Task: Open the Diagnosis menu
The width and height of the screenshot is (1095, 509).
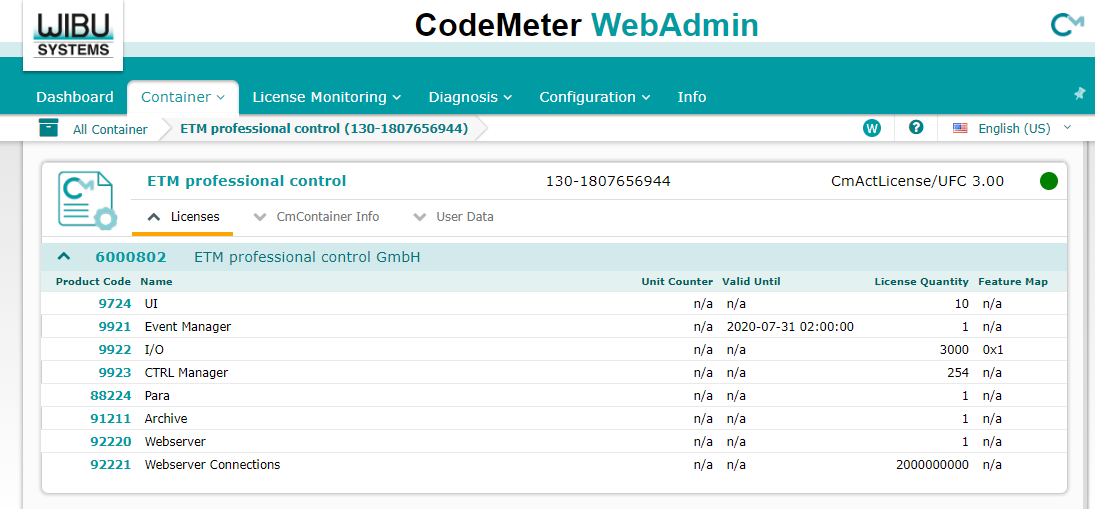Action: click(x=470, y=97)
